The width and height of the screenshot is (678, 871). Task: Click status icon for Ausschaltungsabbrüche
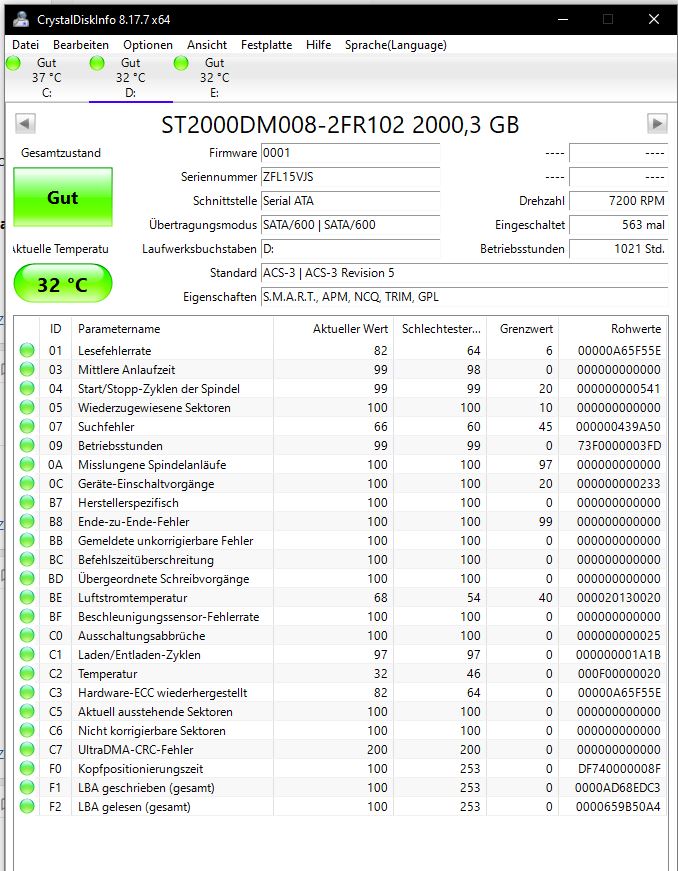pyautogui.click(x=27, y=635)
